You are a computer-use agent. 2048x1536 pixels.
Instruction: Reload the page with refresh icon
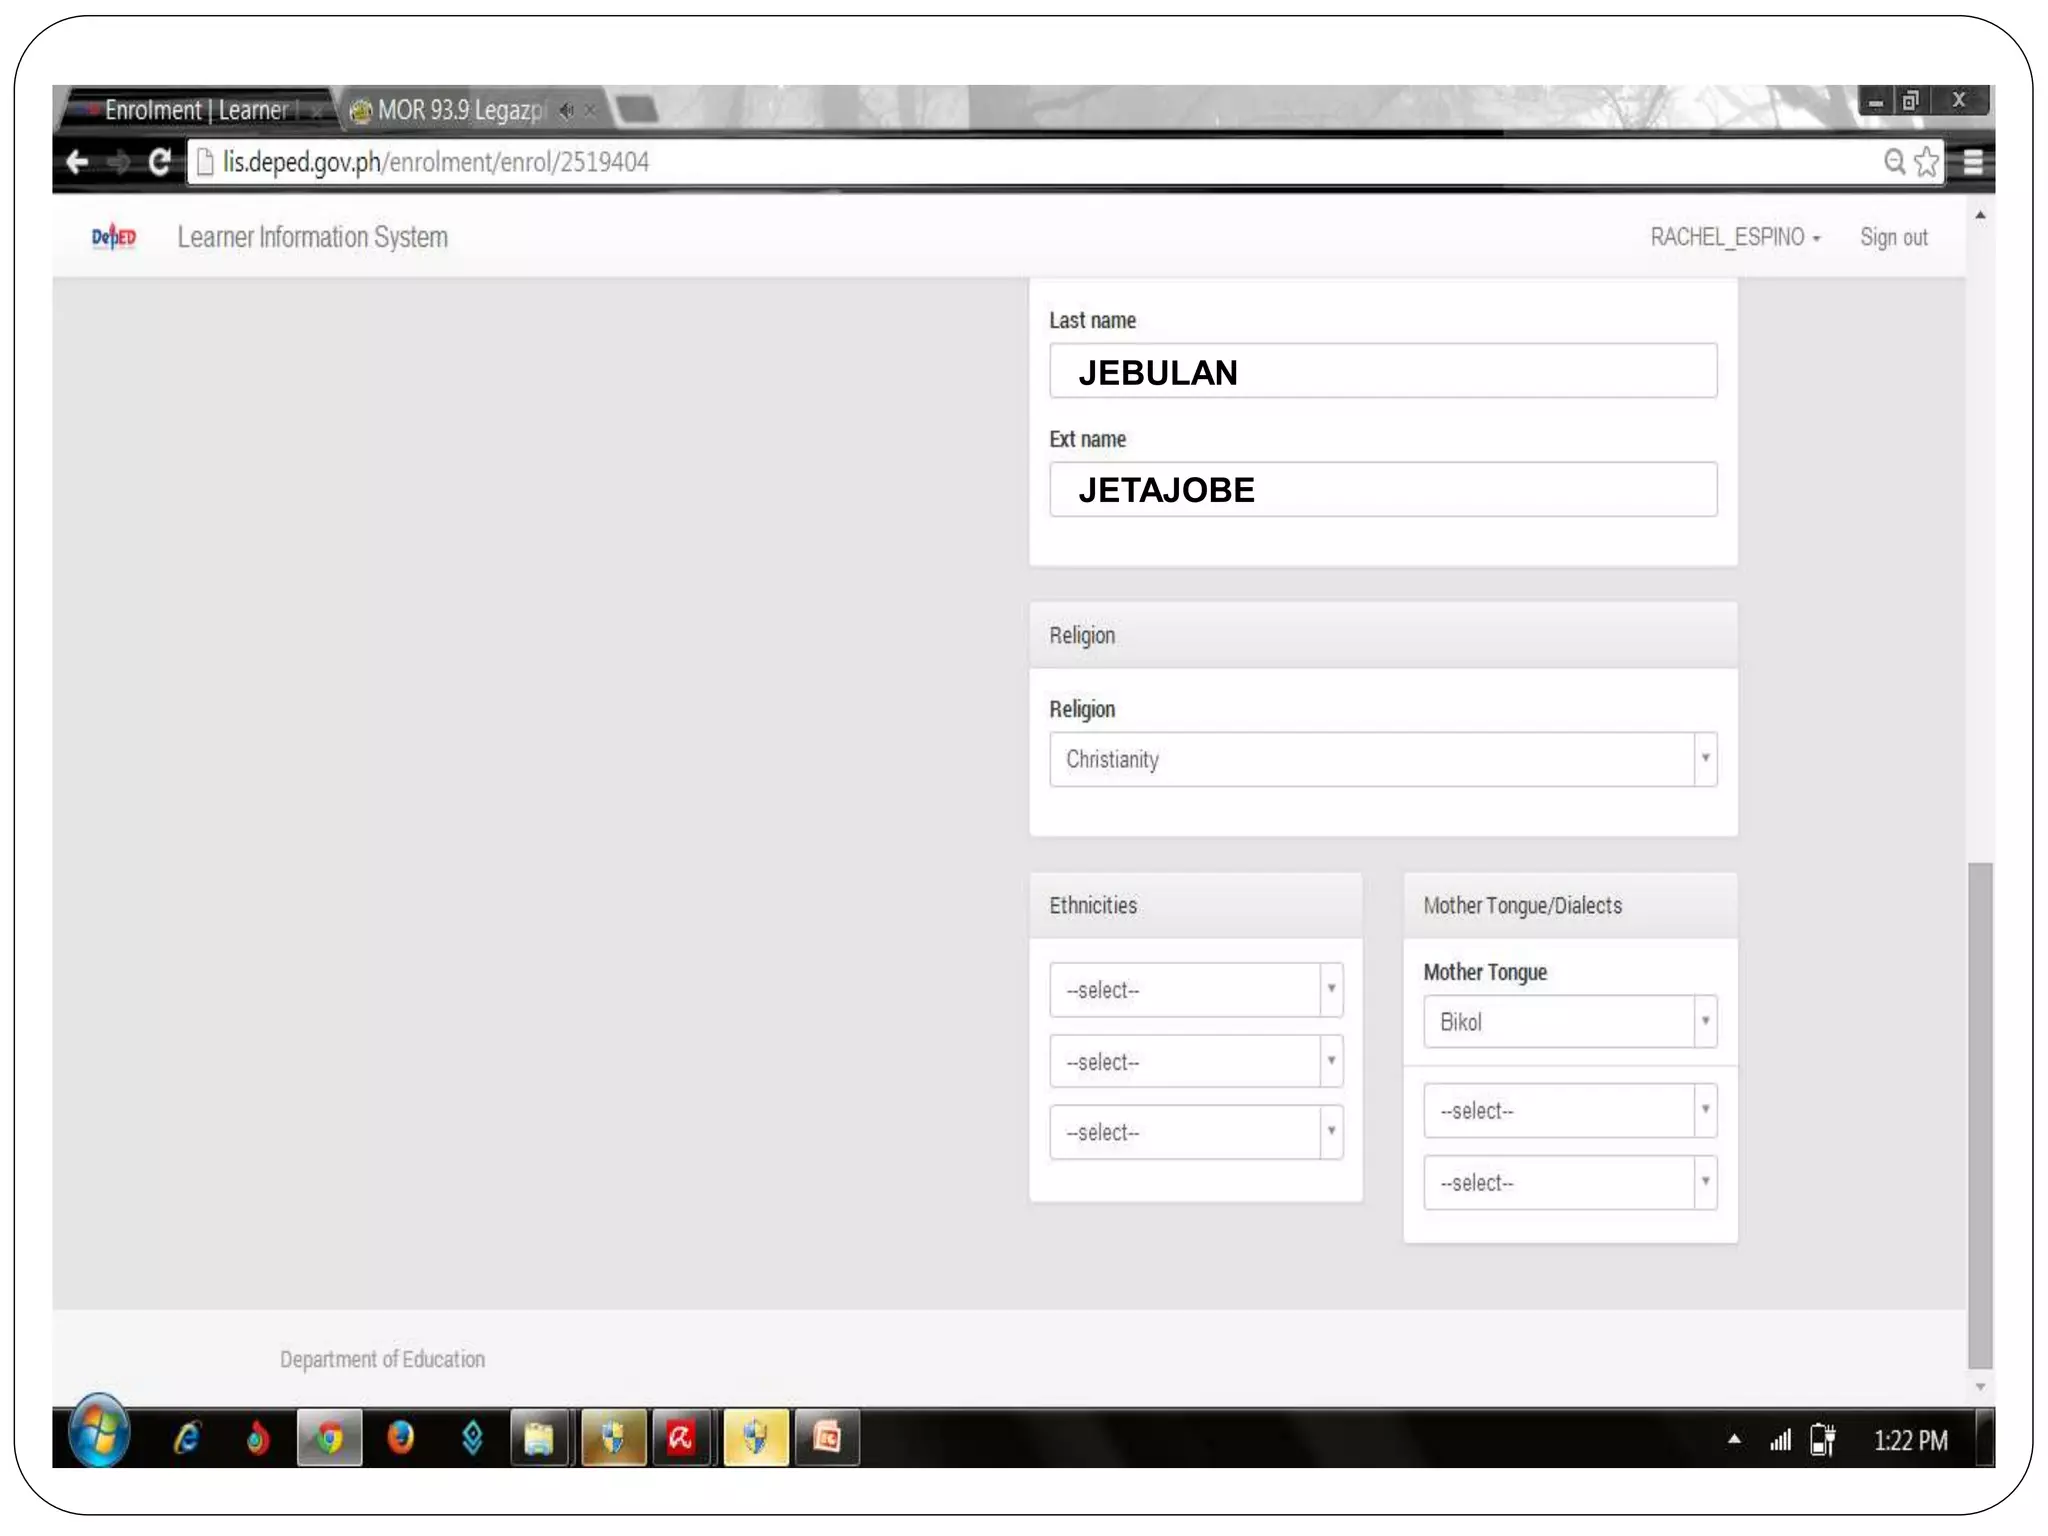pyautogui.click(x=159, y=162)
